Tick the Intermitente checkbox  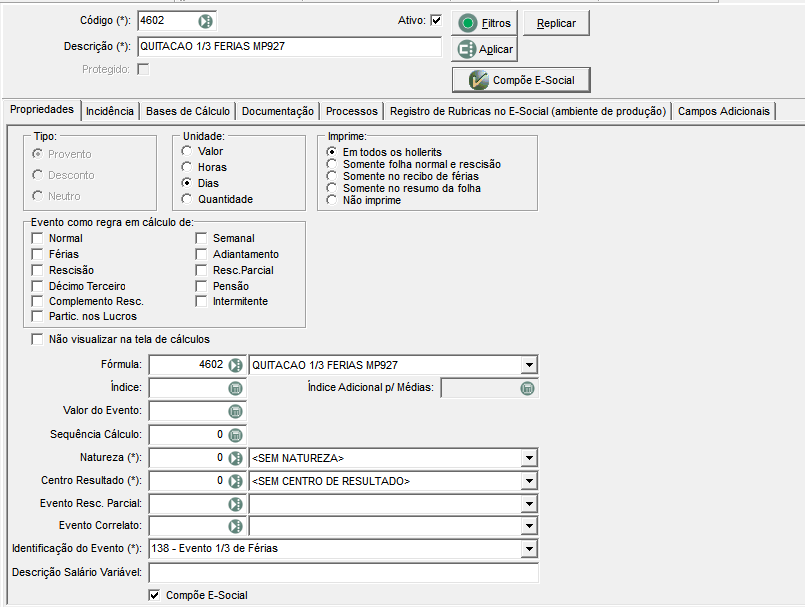201,301
